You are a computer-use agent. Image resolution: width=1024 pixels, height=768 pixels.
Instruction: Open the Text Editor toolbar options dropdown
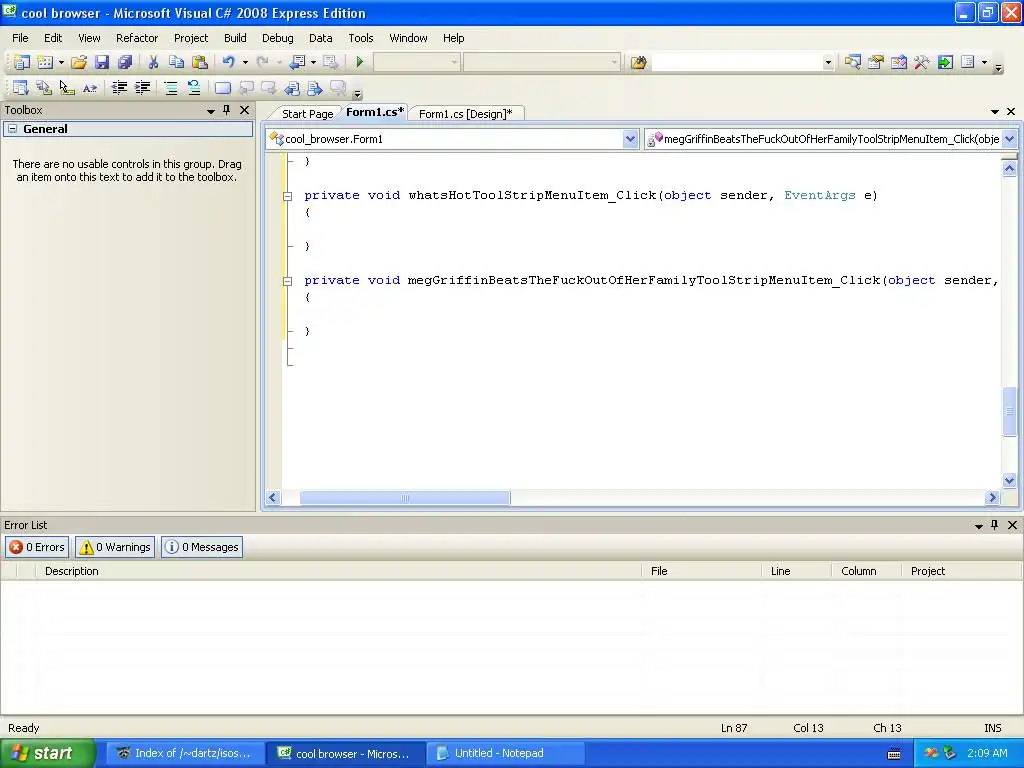pos(357,93)
